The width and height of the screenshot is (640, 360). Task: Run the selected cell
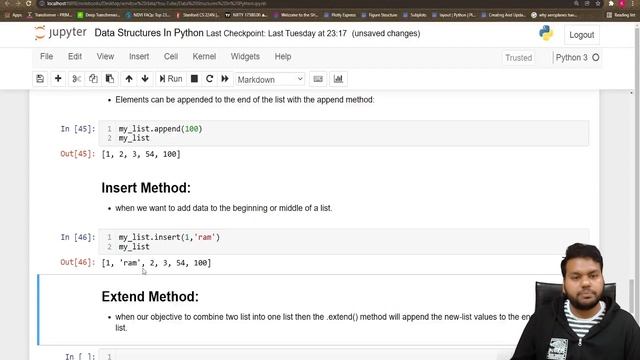[x=171, y=79]
